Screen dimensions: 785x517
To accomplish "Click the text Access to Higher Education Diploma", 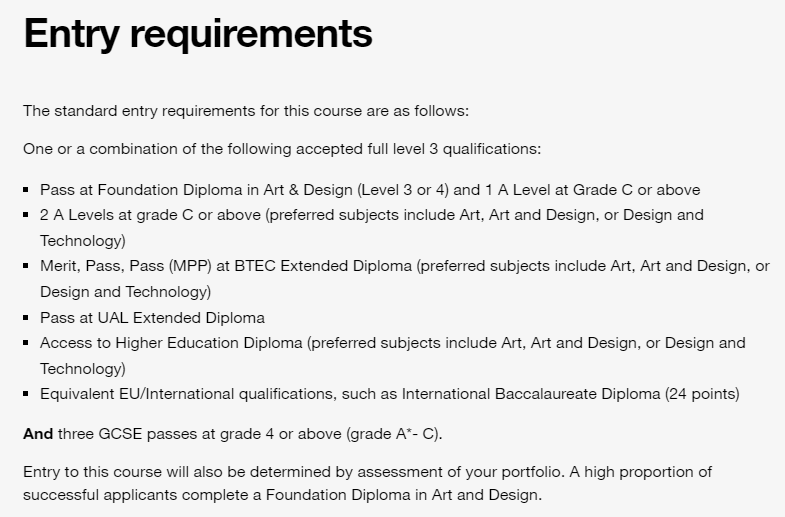I will click(x=171, y=343).
